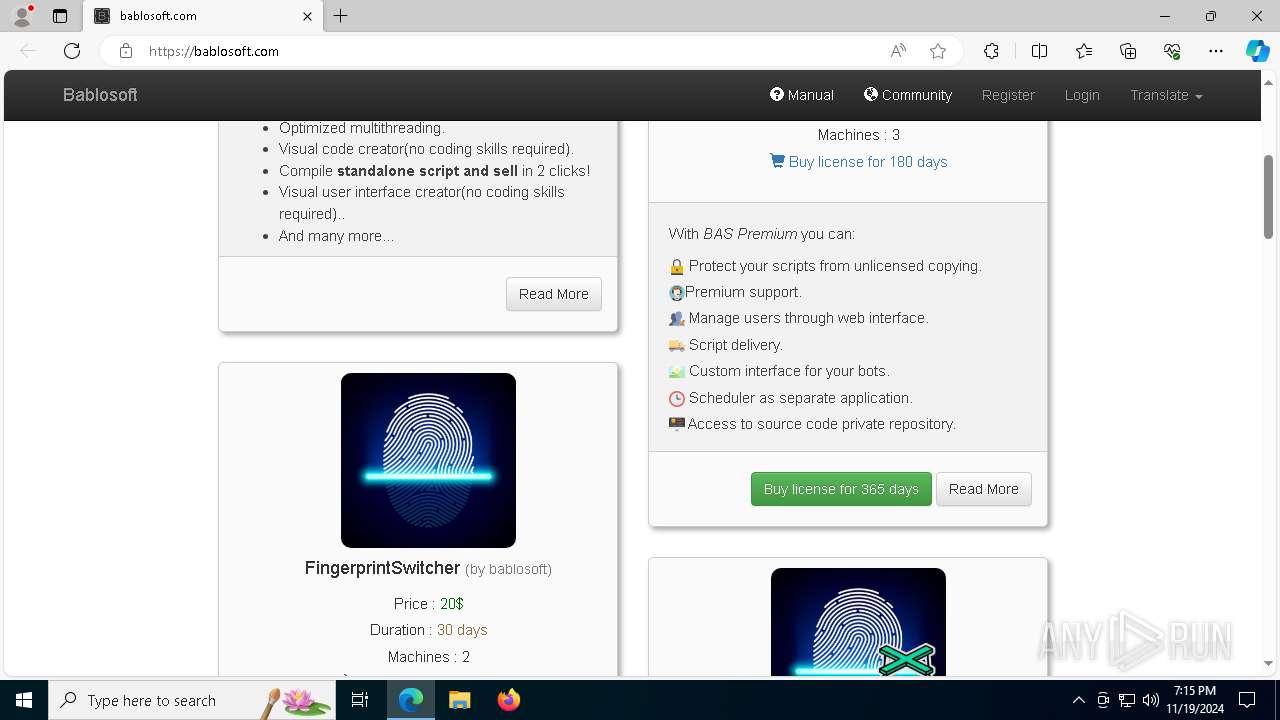Open volume control in system tray
The height and width of the screenshot is (720, 1280).
coord(1150,700)
